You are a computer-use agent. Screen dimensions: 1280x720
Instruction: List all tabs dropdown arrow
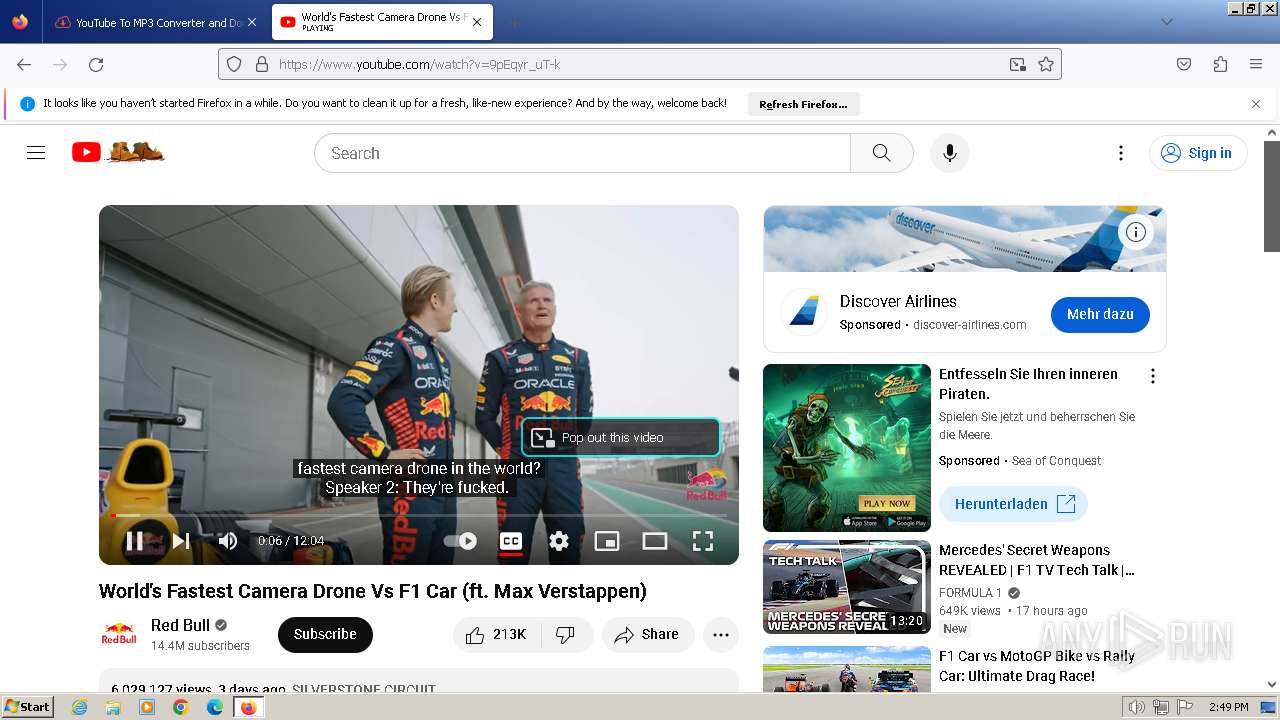point(1167,22)
